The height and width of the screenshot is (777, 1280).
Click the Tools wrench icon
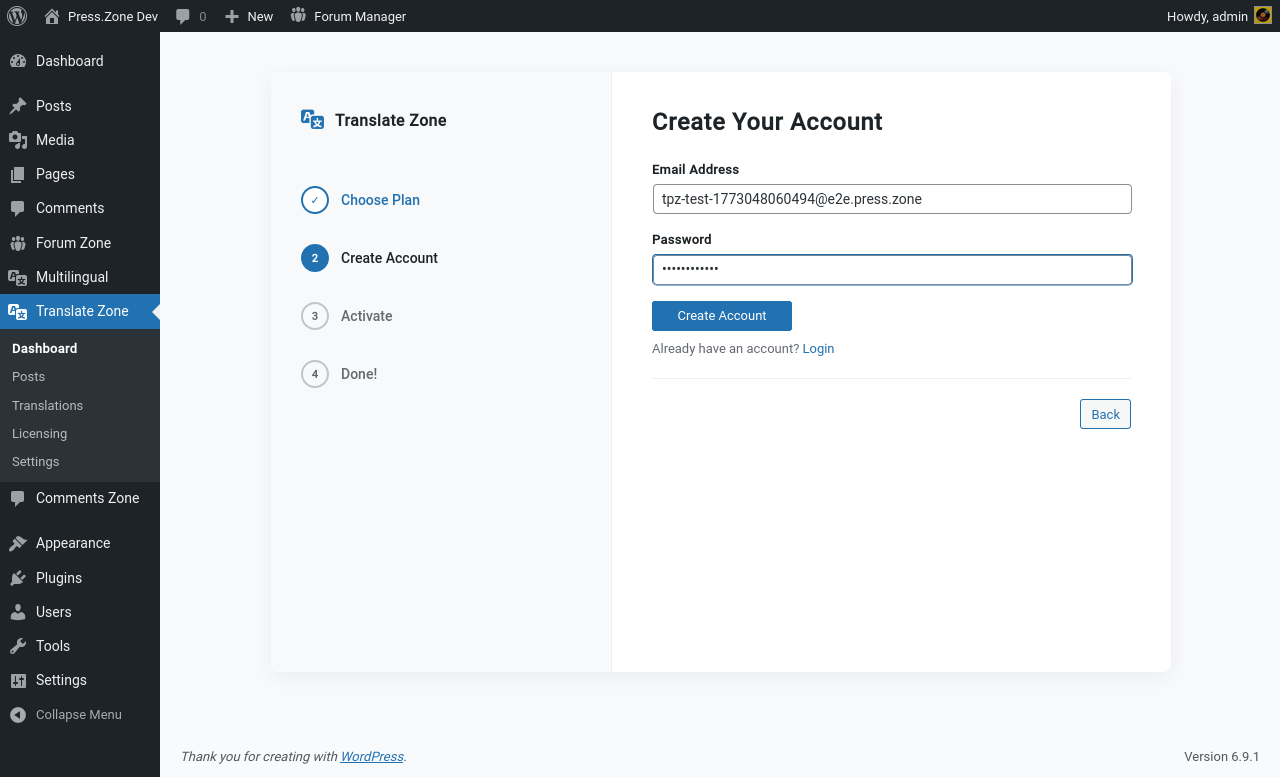tap(18, 646)
